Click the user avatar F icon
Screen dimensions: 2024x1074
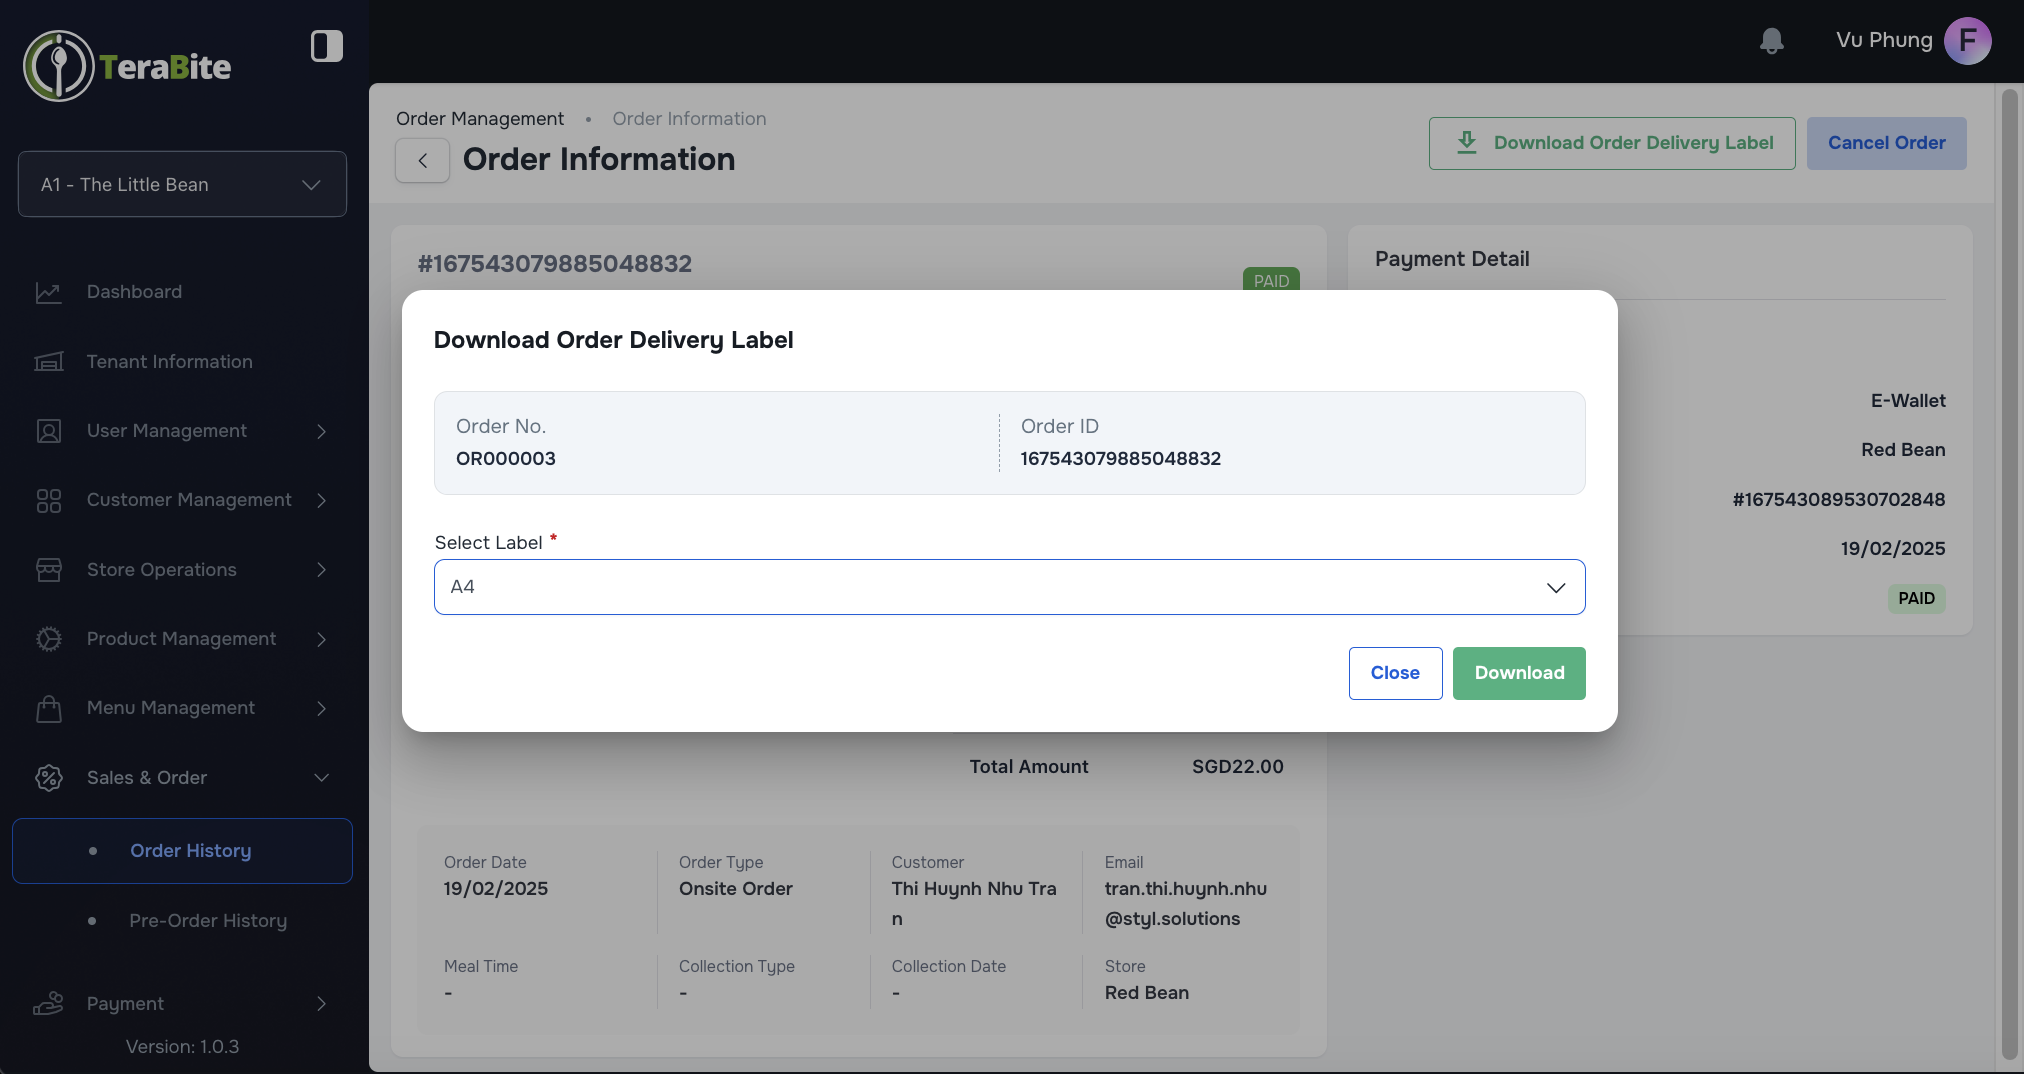(1967, 41)
